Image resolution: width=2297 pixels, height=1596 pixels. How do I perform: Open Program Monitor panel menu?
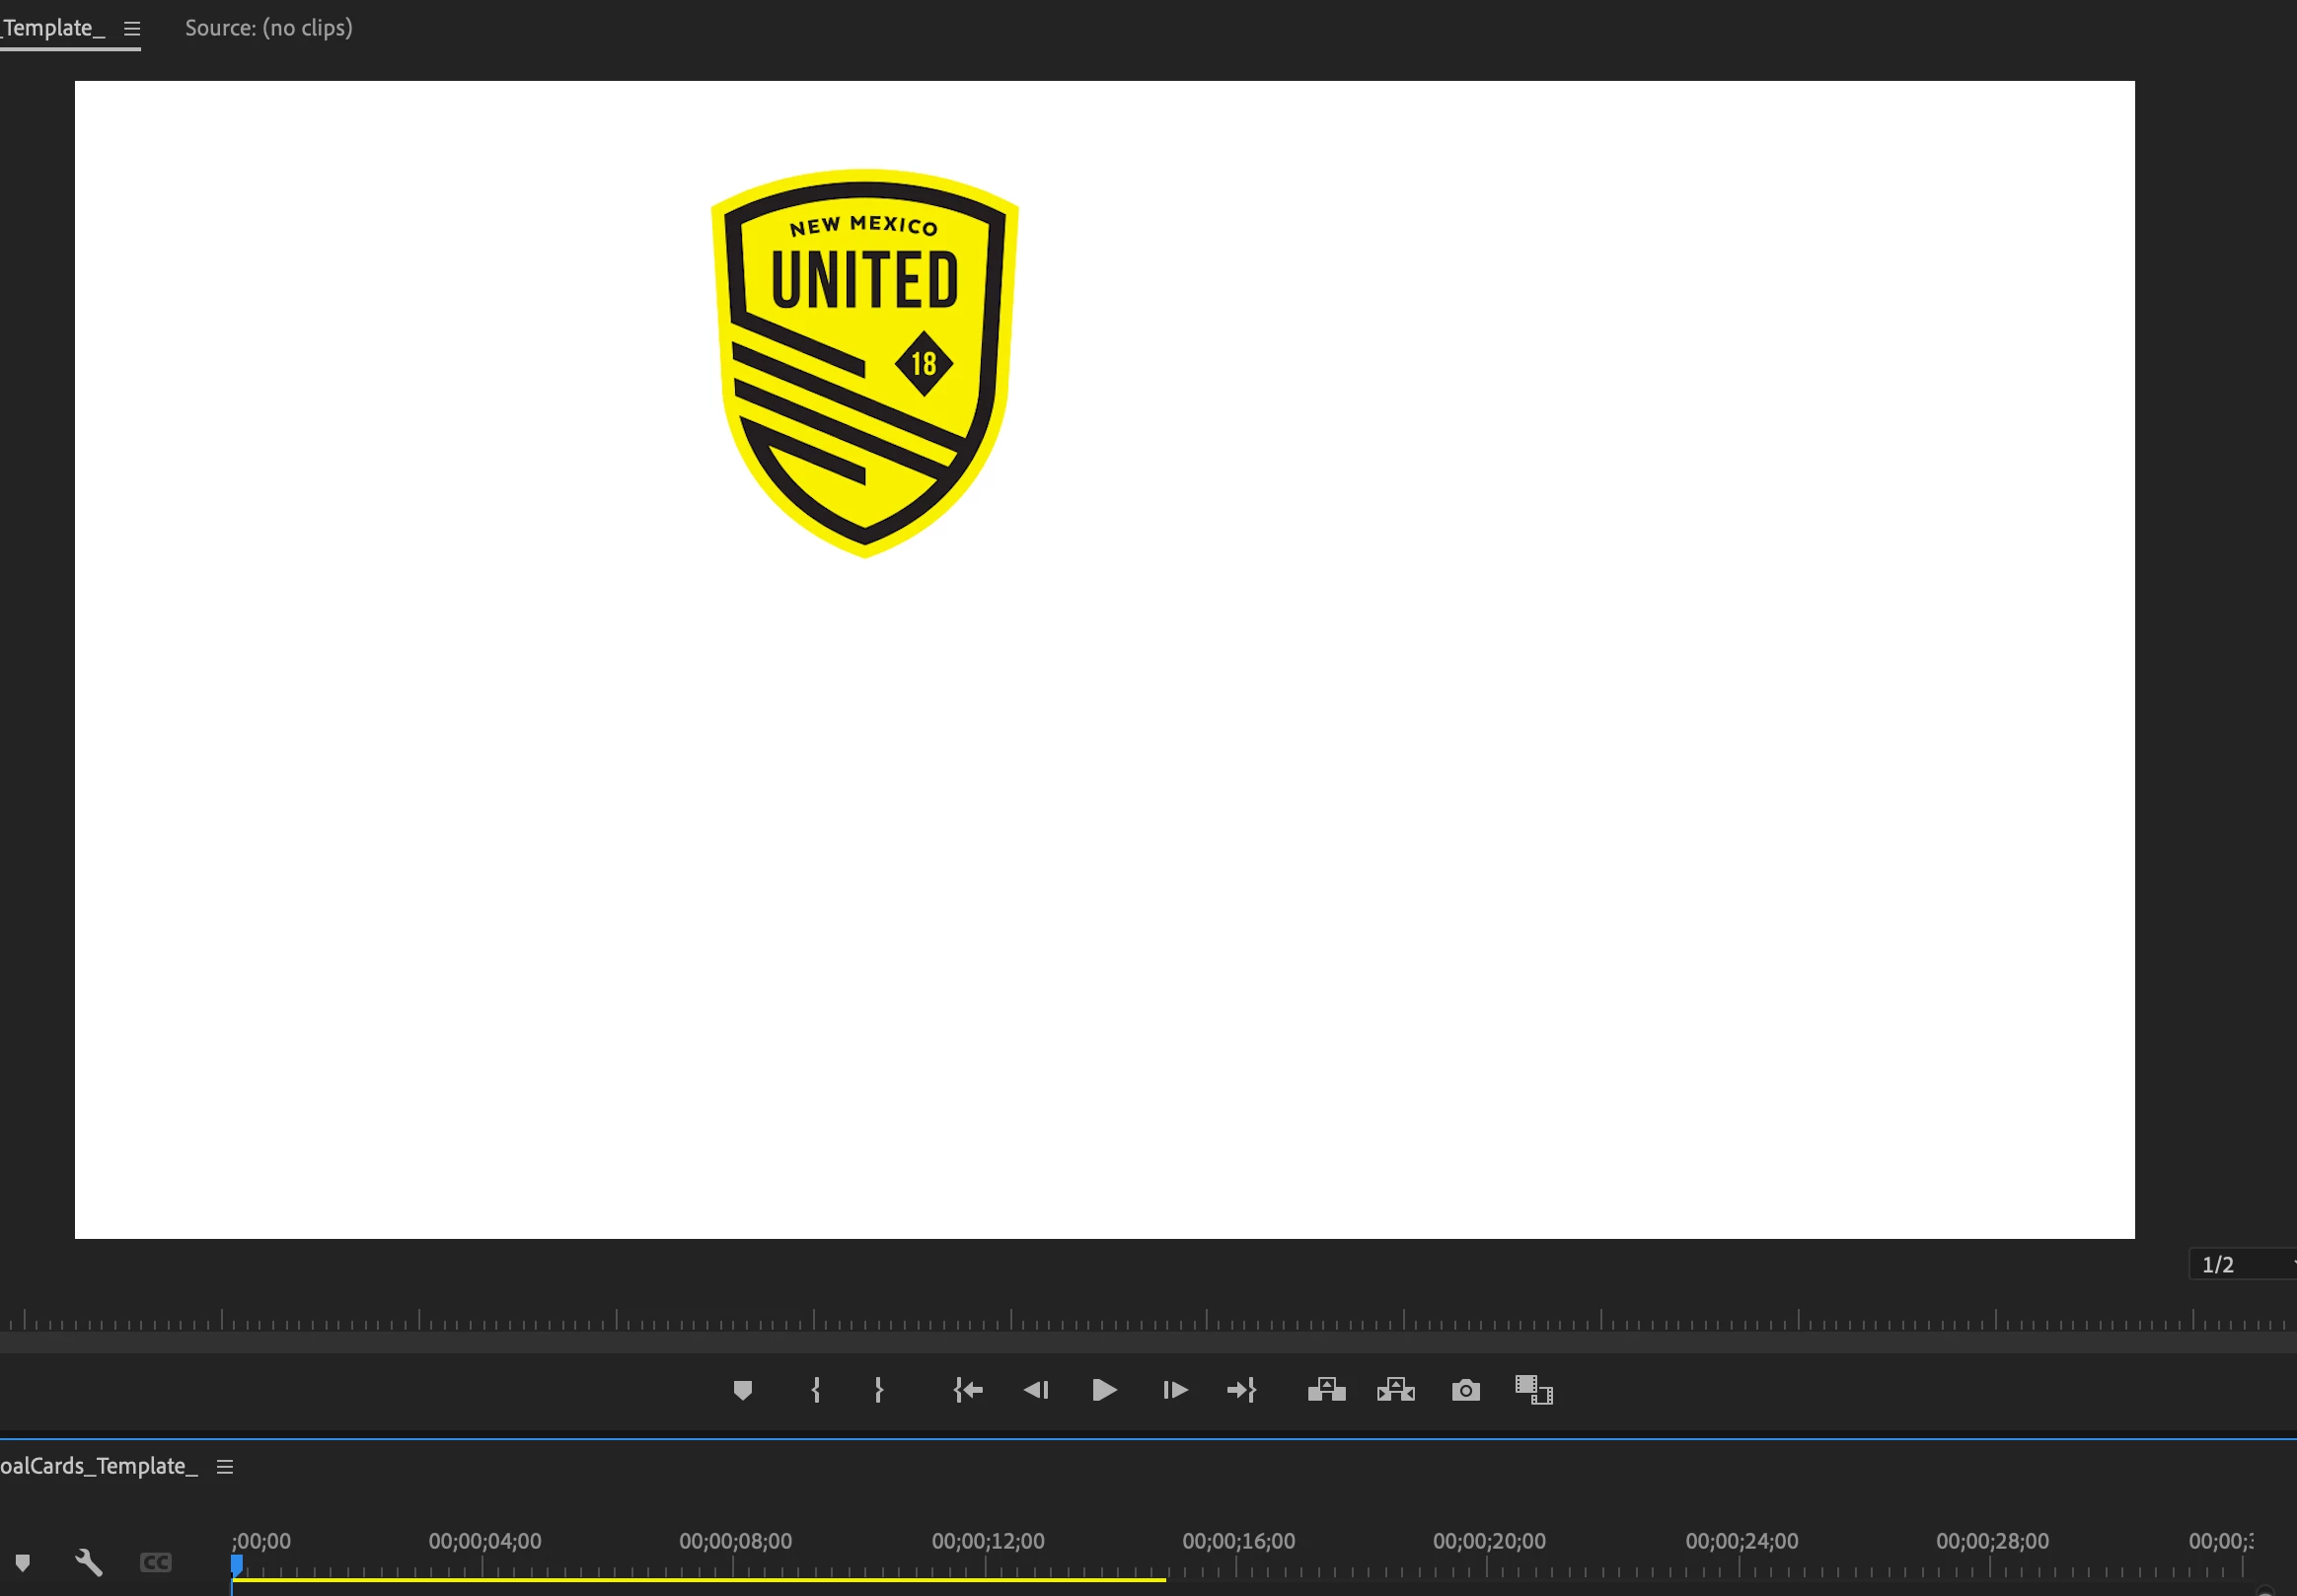[132, 29]
